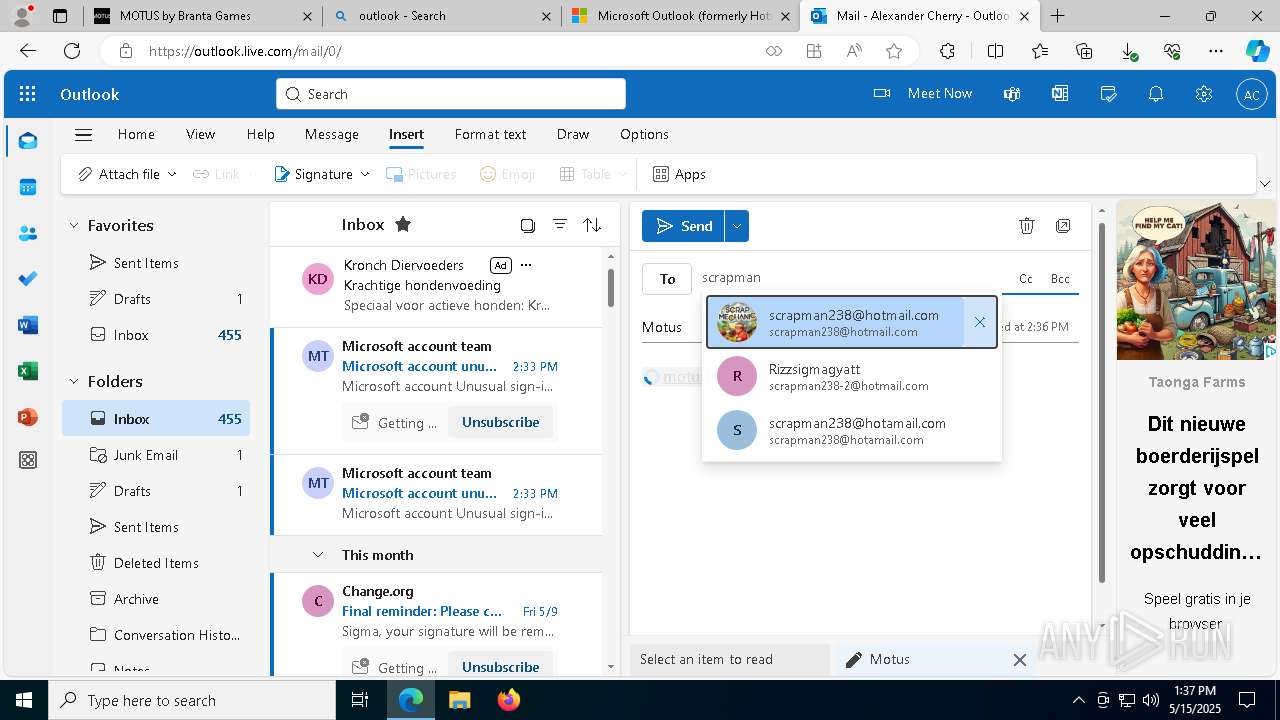The height and width of the screenshot is (720, 1280).
Task: Unsubscribe from first Microsoft account email
Action: pyautogui.click(x=500, y=422)
